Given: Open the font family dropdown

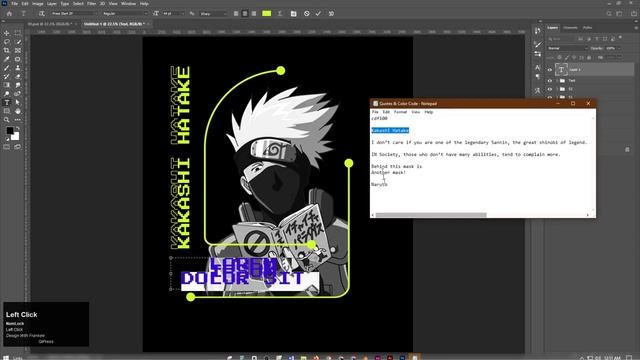Looking at the screenshot, I should (x=73, y=13).
